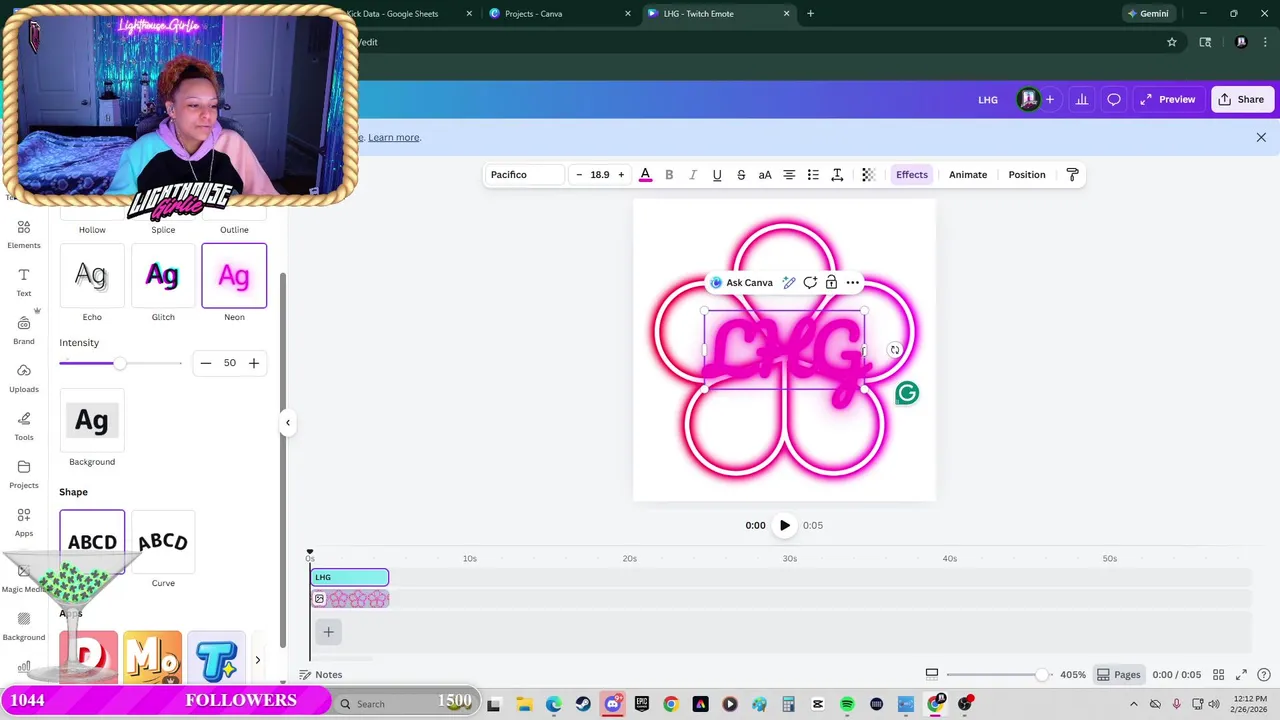Expand apps row with right arrow
The height and width of the screenshot is (720, 1280).
257,660
